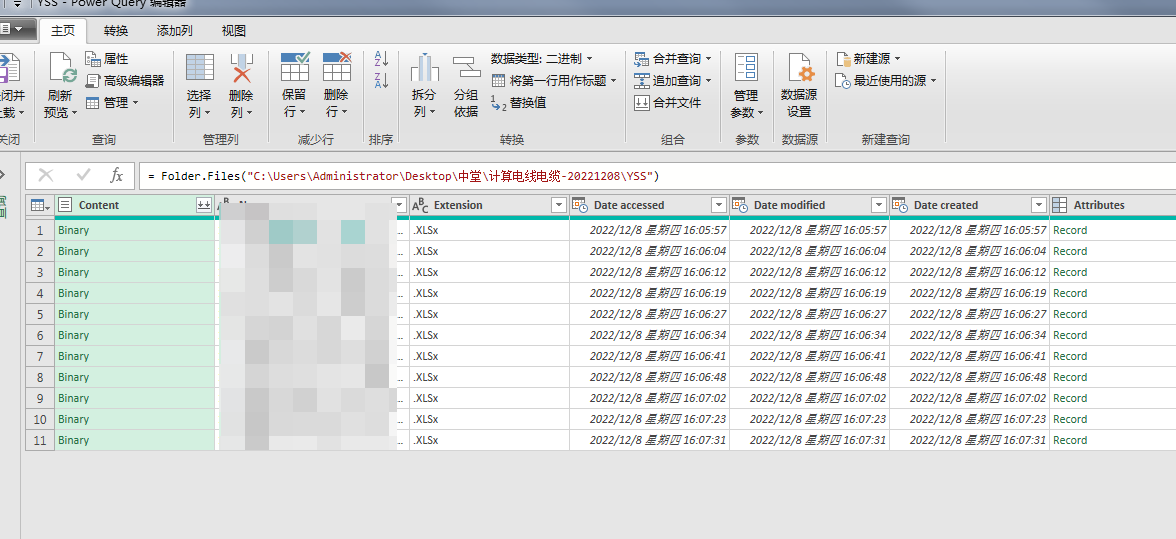The image size is (1176, 539).
Task: Click the 追加查询 append queries icon
Action: click(x=641, y=80)
